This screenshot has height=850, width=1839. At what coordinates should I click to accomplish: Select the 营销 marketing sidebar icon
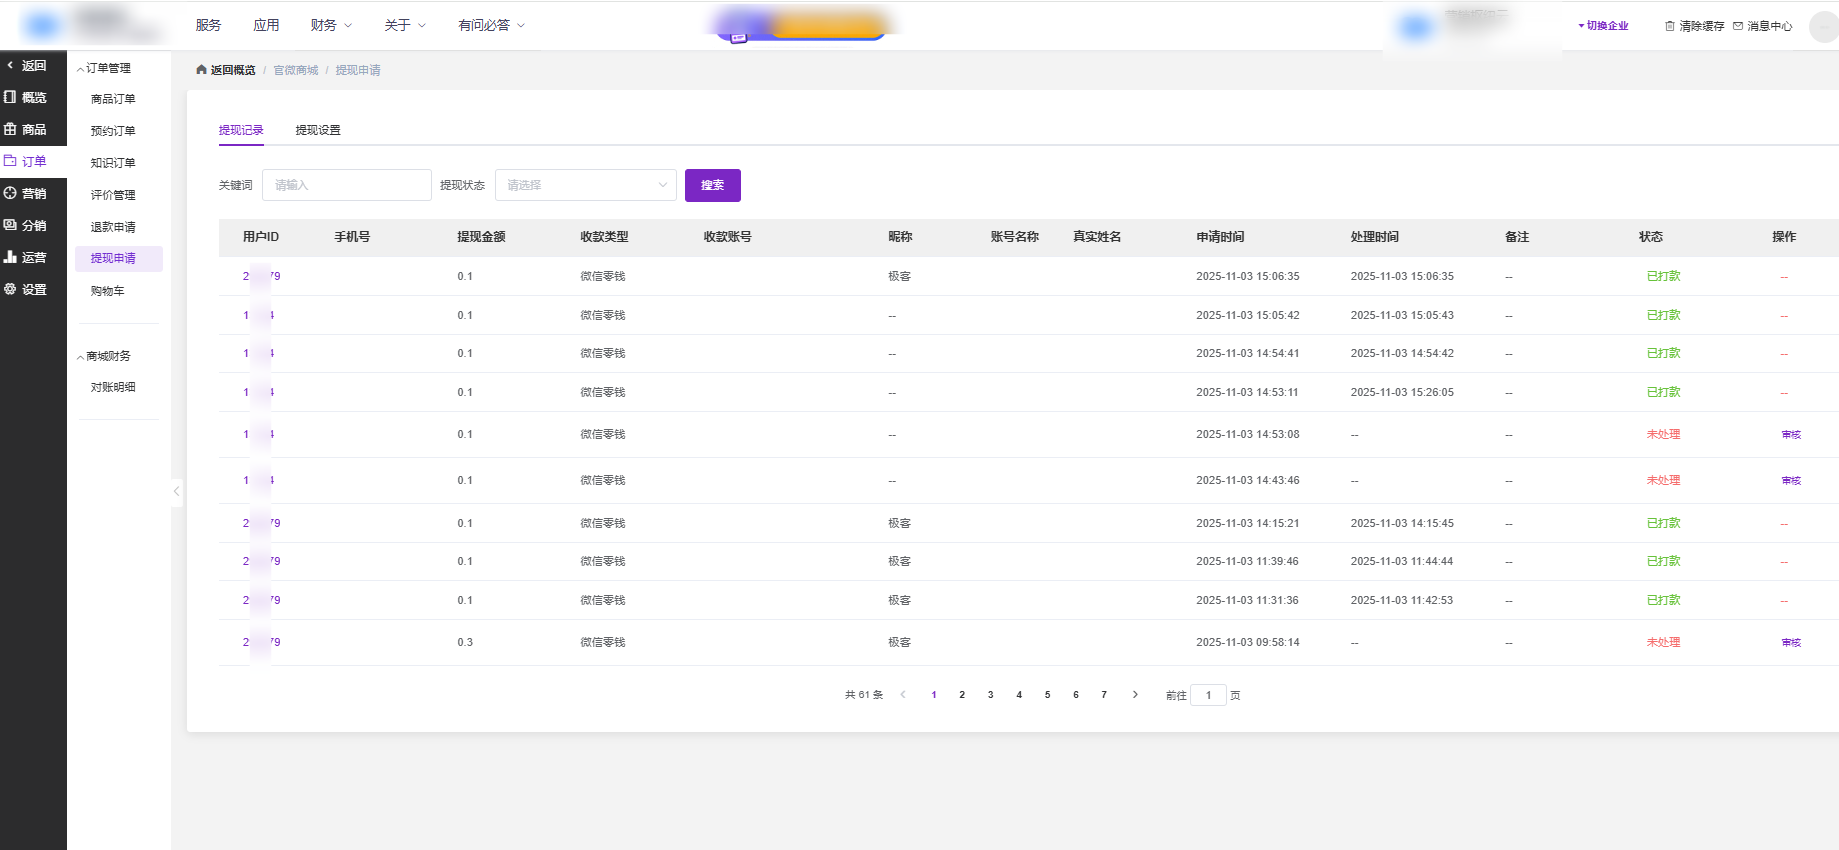coord(11,193)
